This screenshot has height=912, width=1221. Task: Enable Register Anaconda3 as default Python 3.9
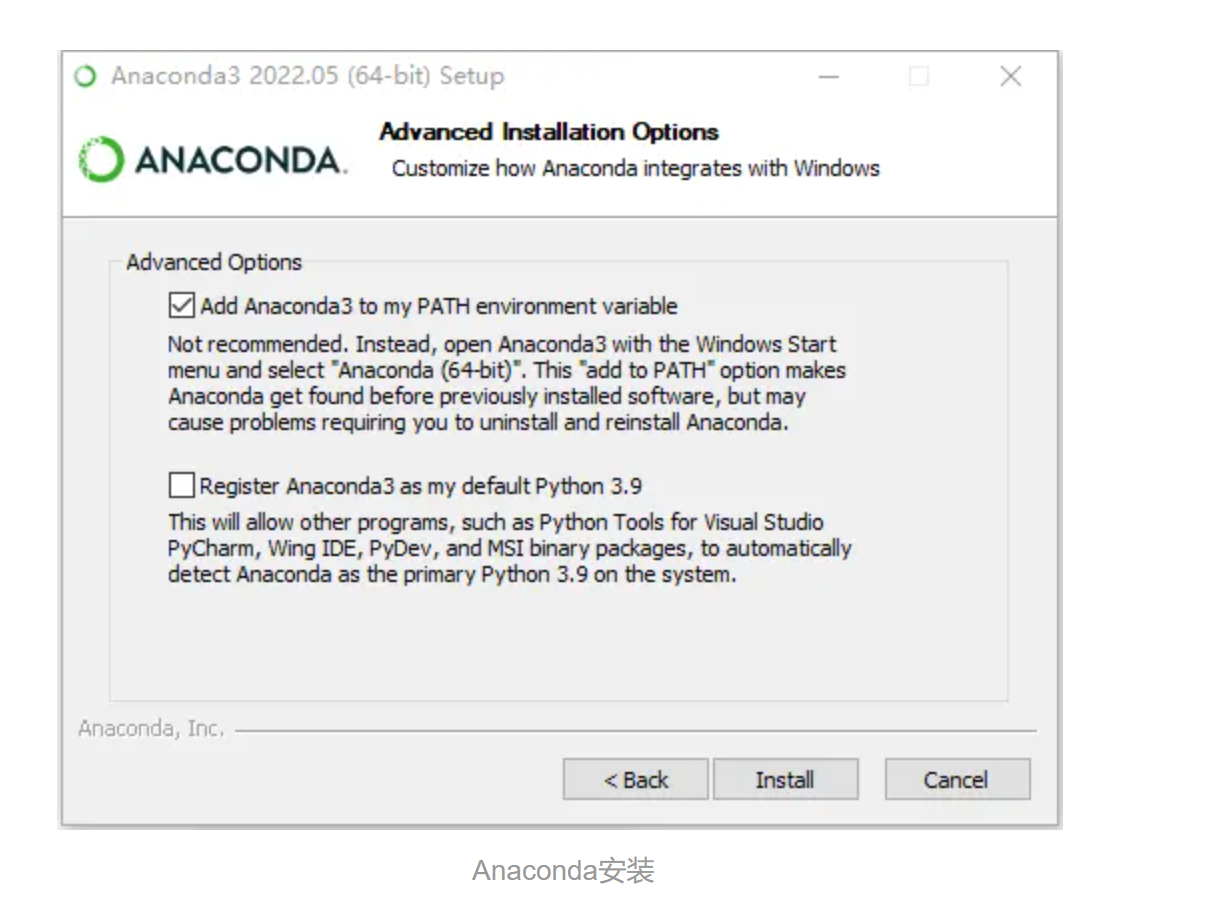182,486
